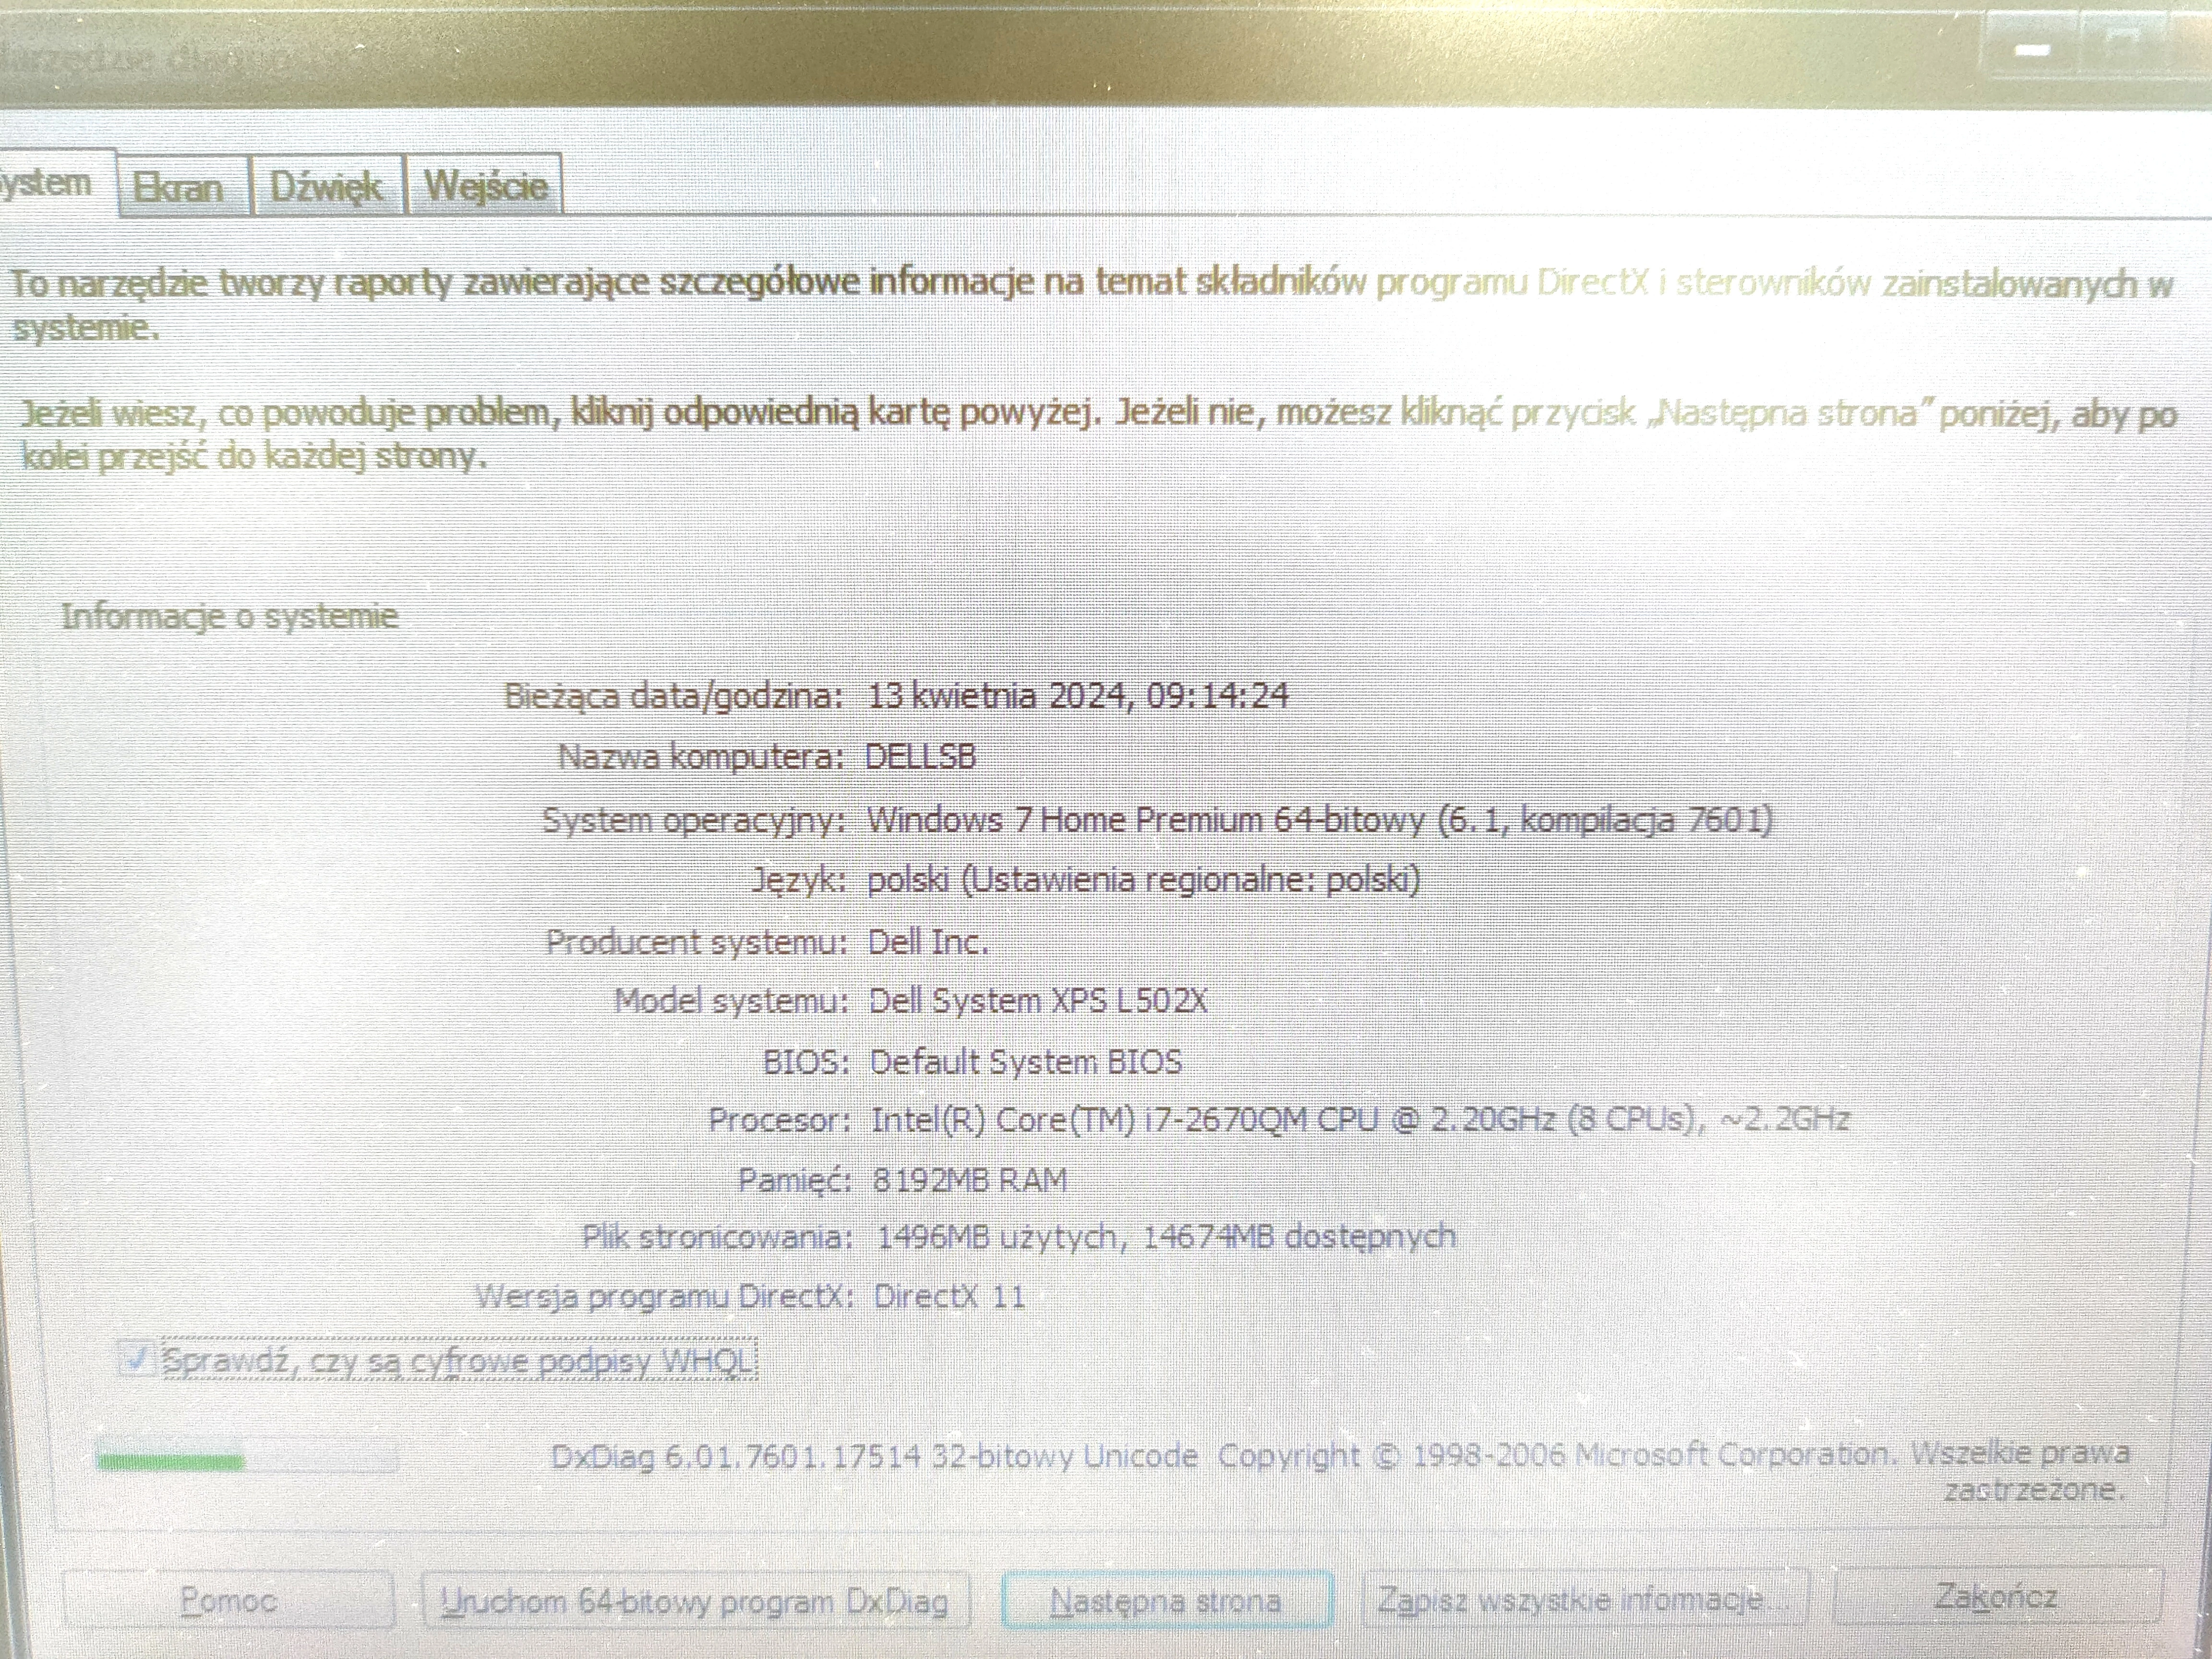Click the Intel Core i7-2670QM processor text

click(1360, 1119)
